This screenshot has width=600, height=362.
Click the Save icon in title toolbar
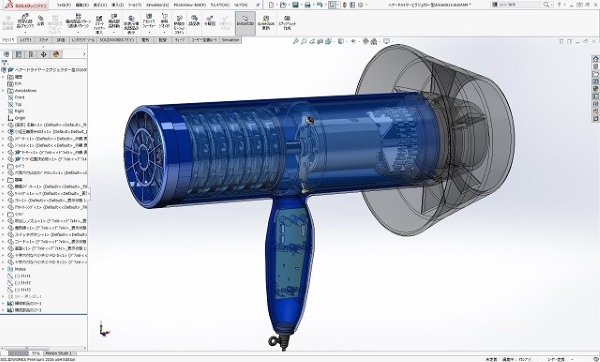click(x=295, y=5)
